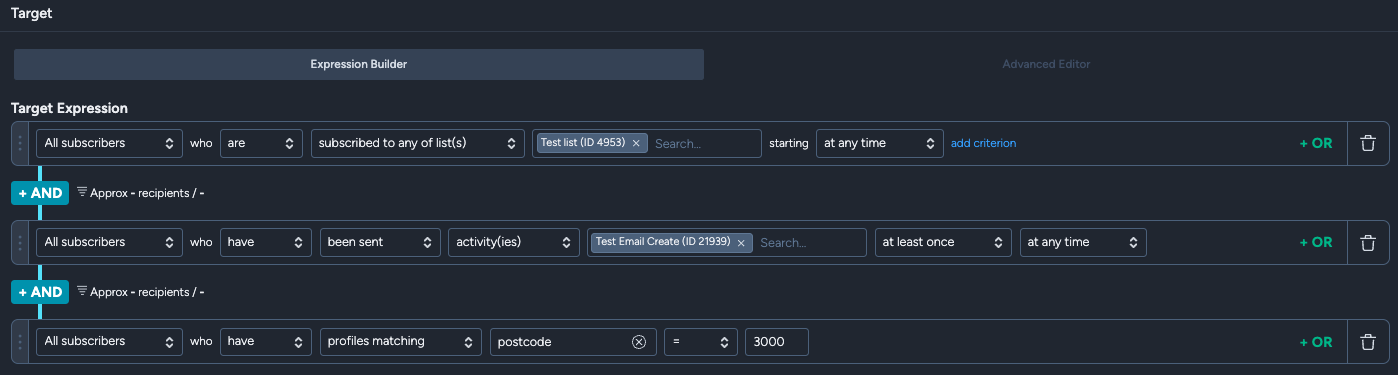The width and height of the screenshot is (1398, 375).
Task: Open All subscribers dropdown in been sent row
Action: point(110,242)
